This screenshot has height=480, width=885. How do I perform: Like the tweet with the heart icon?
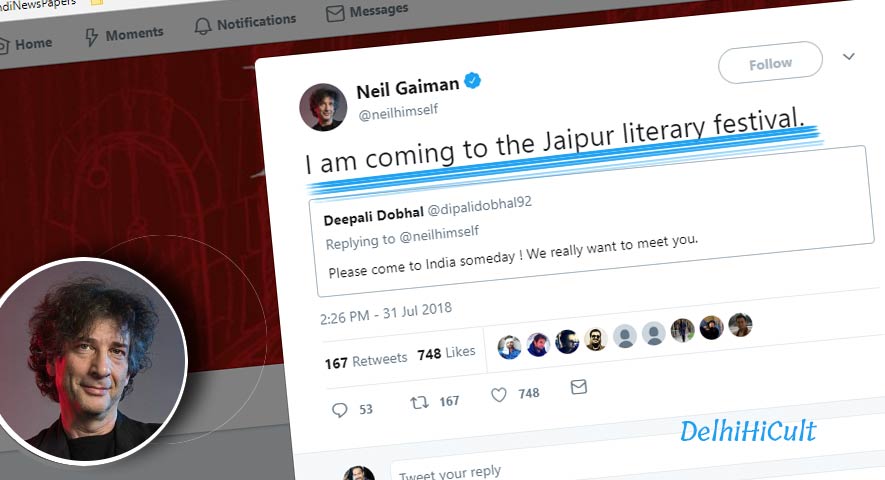498,394
